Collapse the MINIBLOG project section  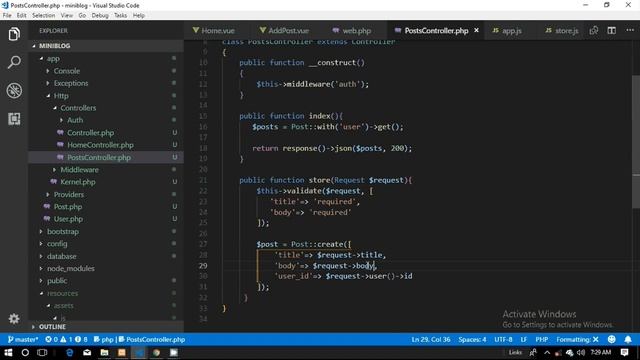[x=34, y=46]
